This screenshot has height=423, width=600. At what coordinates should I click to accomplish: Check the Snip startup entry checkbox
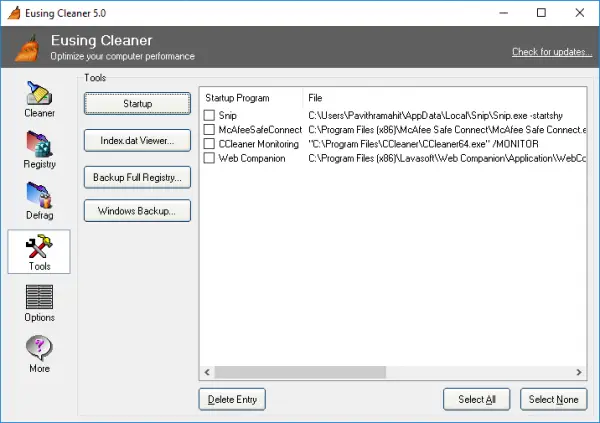[x=209, y=115]
